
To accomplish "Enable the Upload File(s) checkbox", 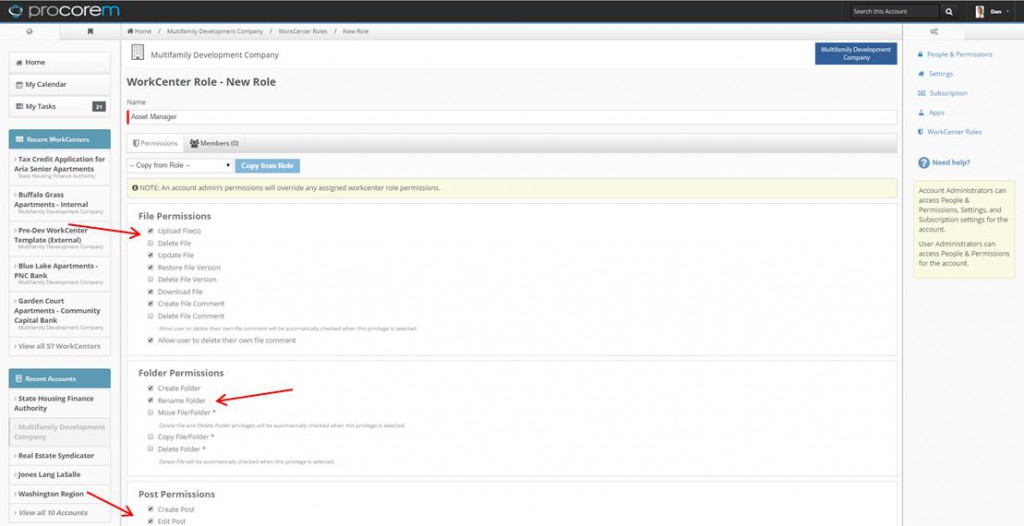I will point(151,231).
